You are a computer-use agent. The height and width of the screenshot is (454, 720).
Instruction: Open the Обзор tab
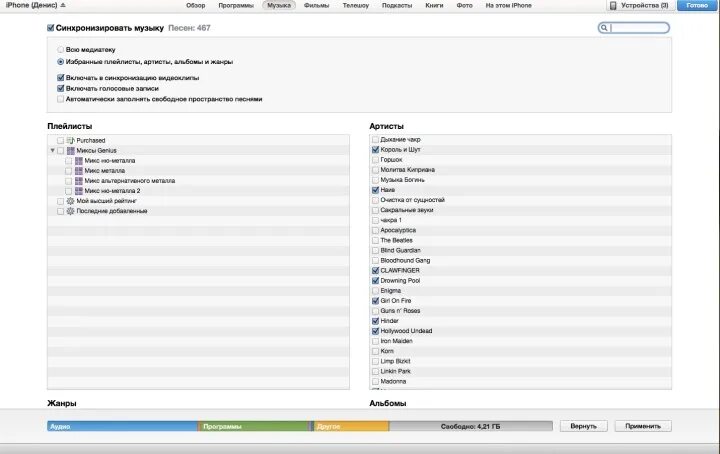click(x=196, y=6)
